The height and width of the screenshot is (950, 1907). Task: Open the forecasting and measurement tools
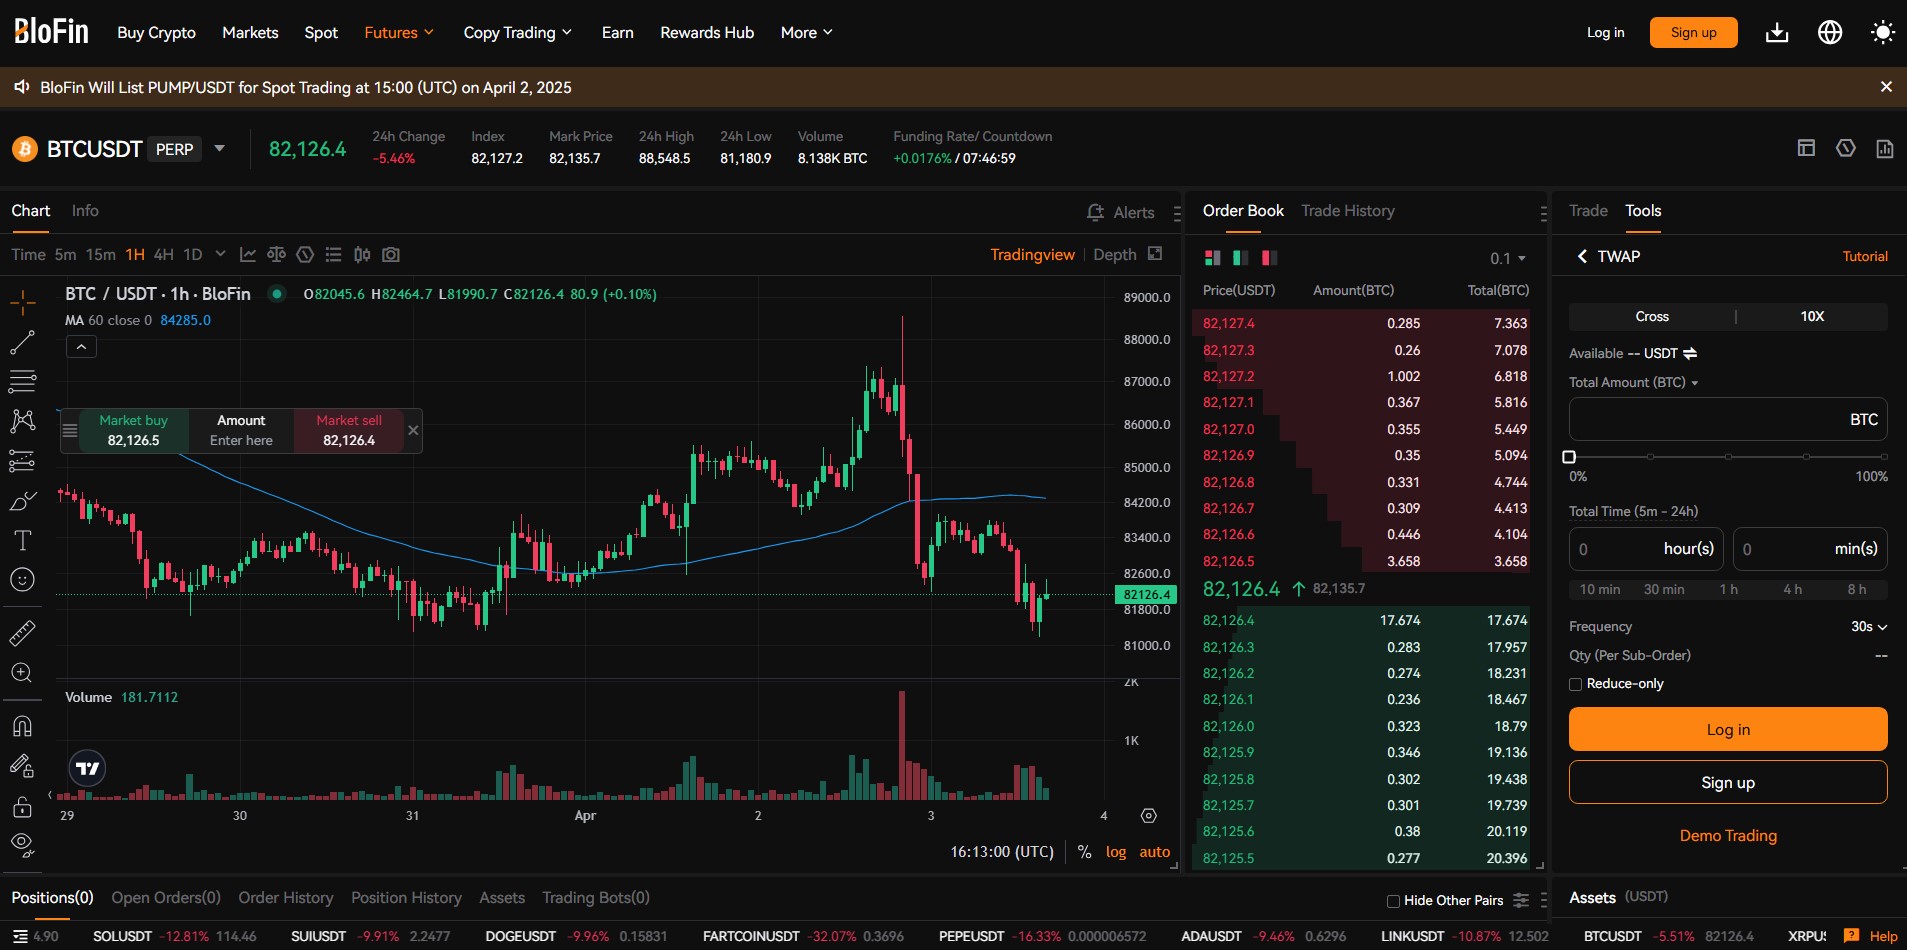tap(22, 461)
